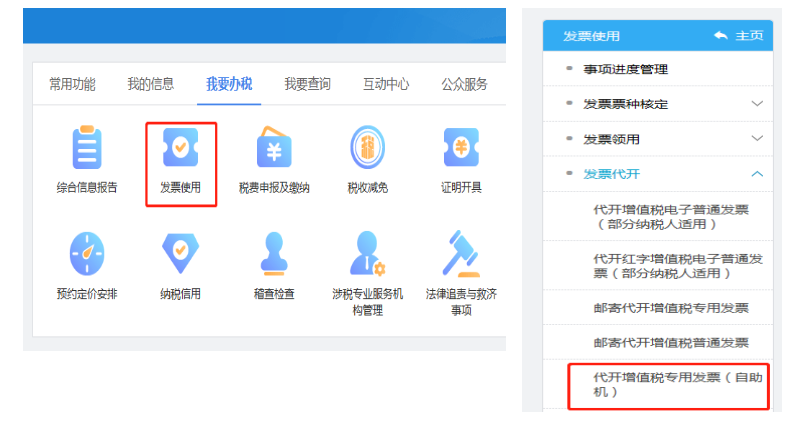Image resolution: width=800 pixels, height=425 pixels.
Task: Open the 综合信息报告 clipboard icon
Action: pyautogui.click(x=87, y=147)
